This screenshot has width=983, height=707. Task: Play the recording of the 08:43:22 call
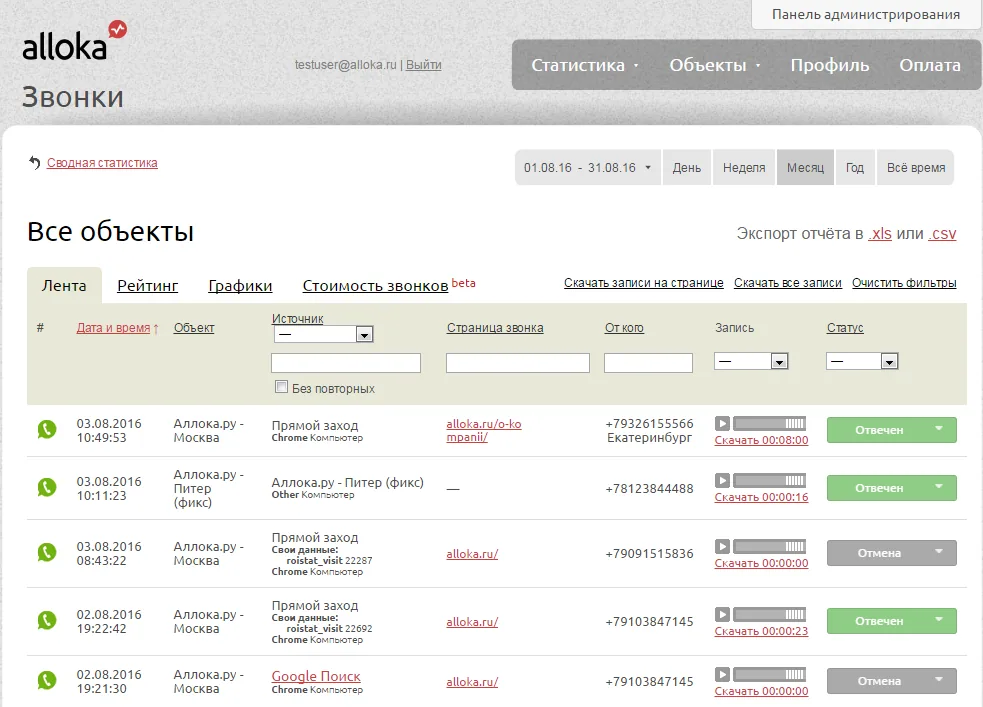pyautogui.click(x=722, y=546)
